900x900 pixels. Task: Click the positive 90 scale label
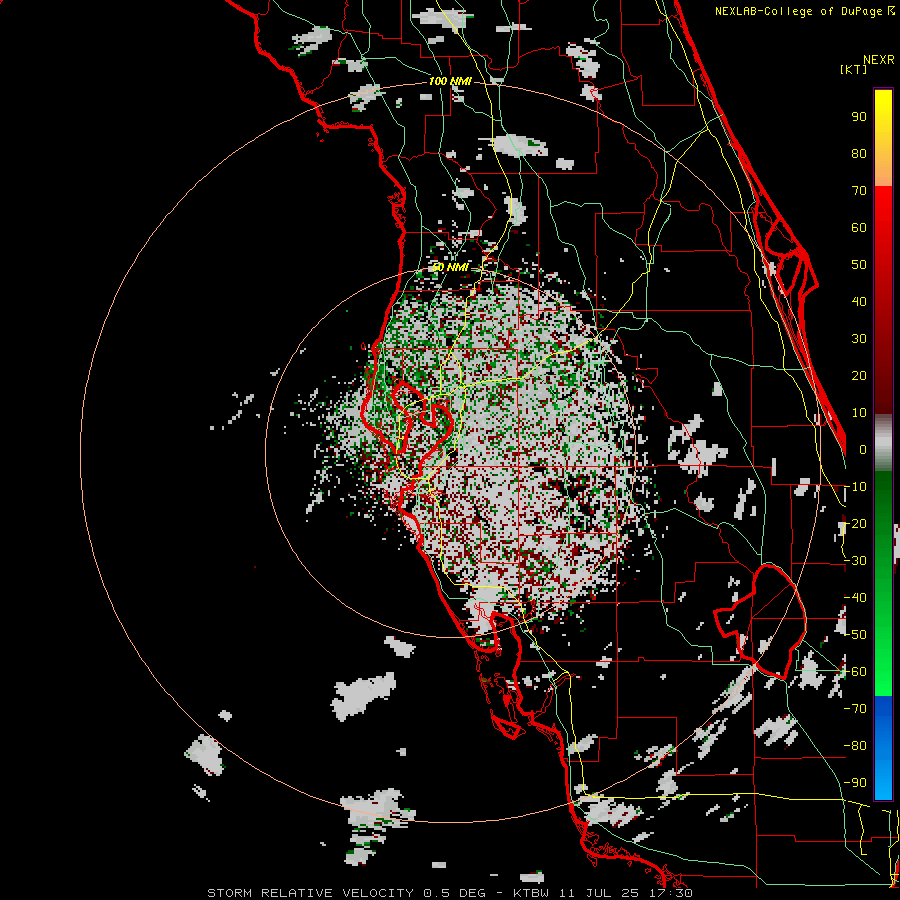tap(859, 117)
